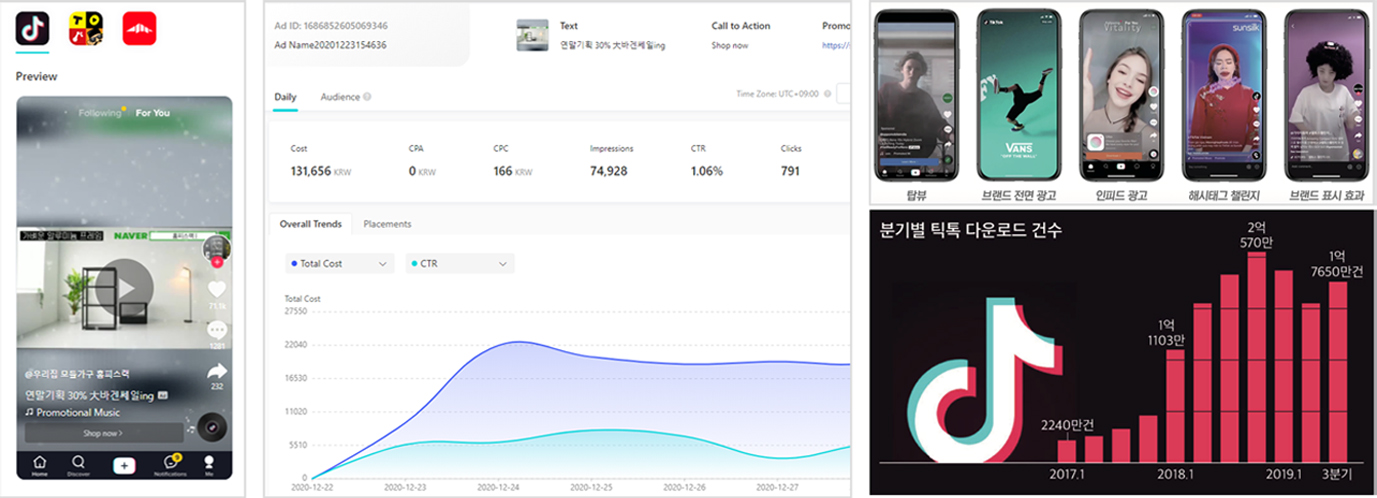Screen dimensions: 1377x498
Task: Click the 2240만건 bar label
Action: (1067, 424)
